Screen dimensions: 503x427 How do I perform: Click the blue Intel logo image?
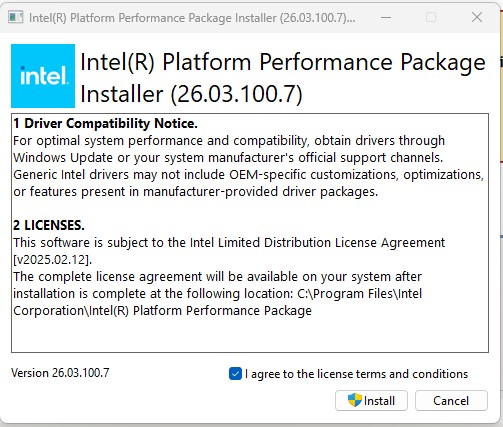(43, 76)
